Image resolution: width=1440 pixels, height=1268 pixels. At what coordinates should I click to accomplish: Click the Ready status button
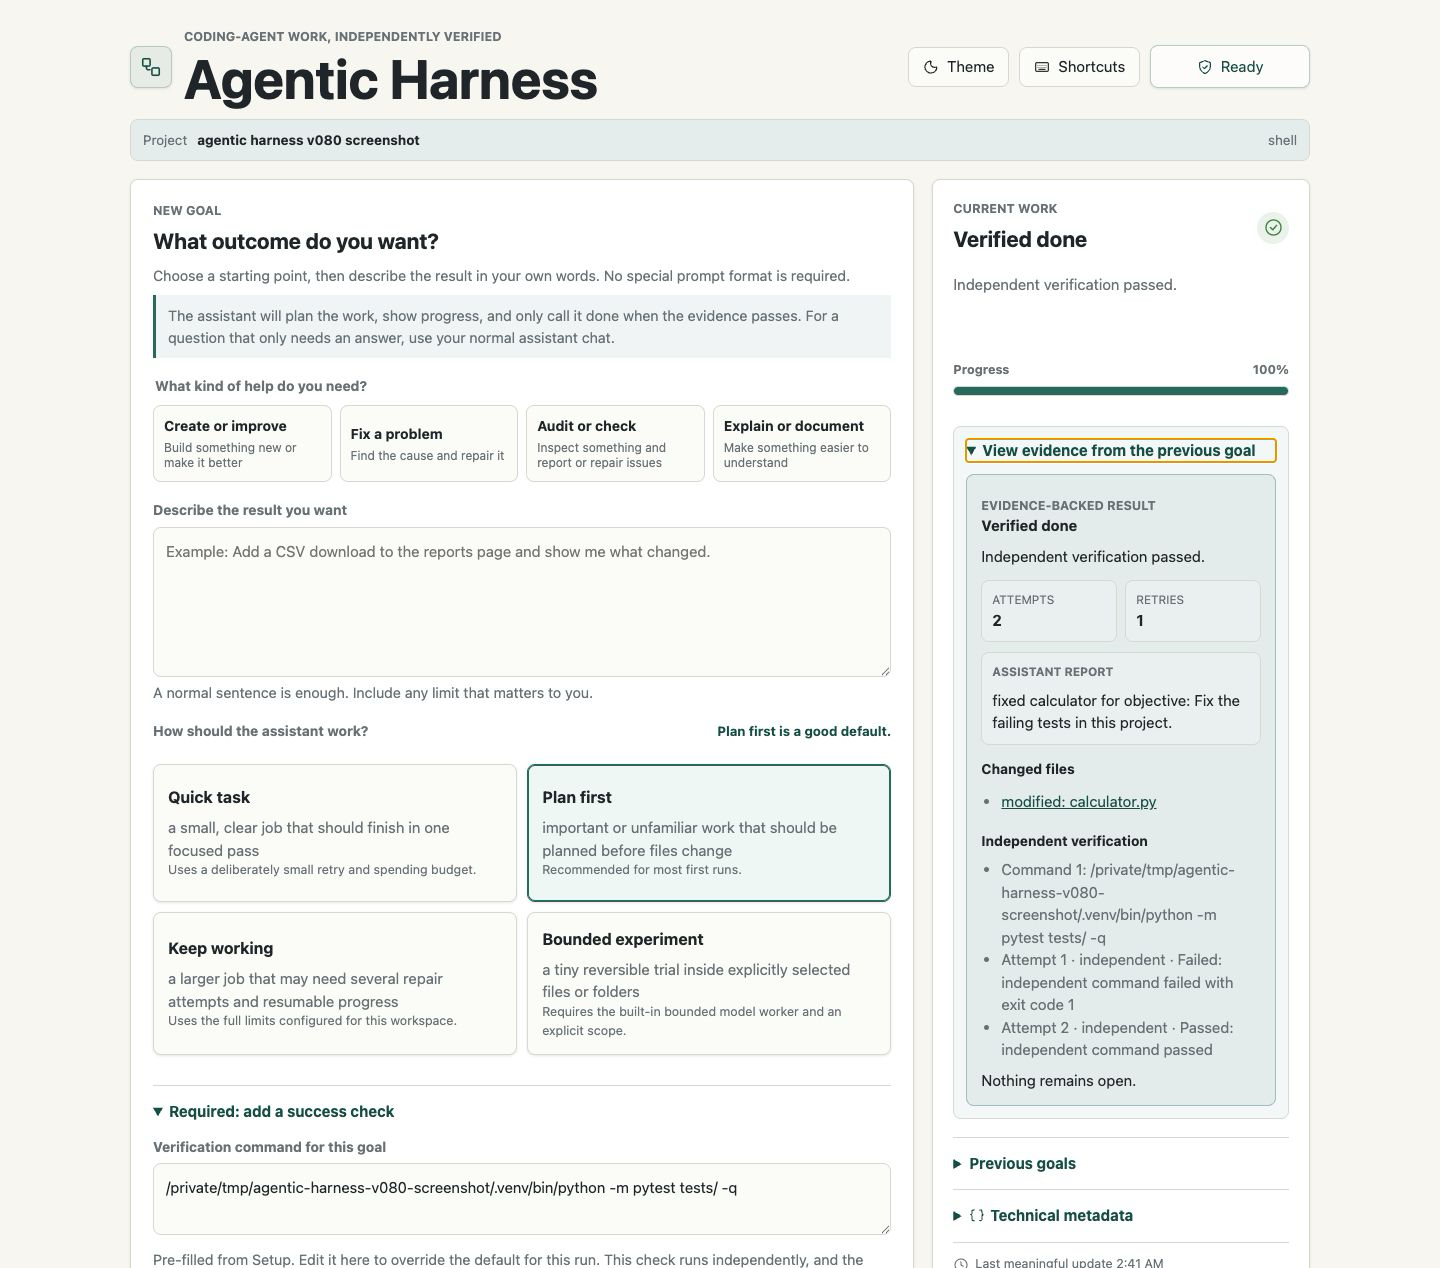click(x=1230, y=67)
